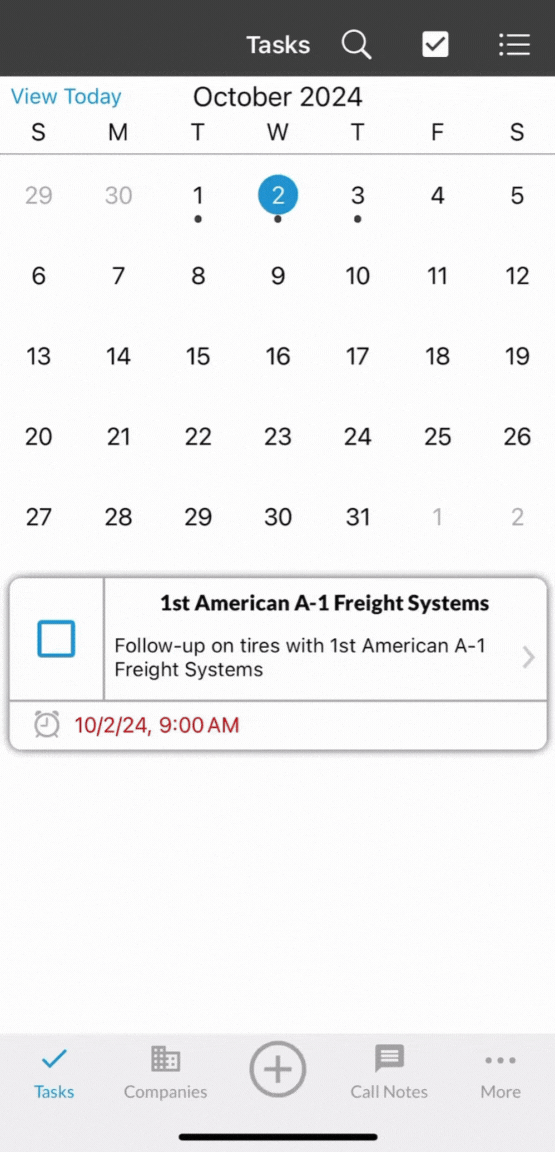Choose the highlighted date 2
Viewport: 555px width, 1152px height.
pos(277,195)
